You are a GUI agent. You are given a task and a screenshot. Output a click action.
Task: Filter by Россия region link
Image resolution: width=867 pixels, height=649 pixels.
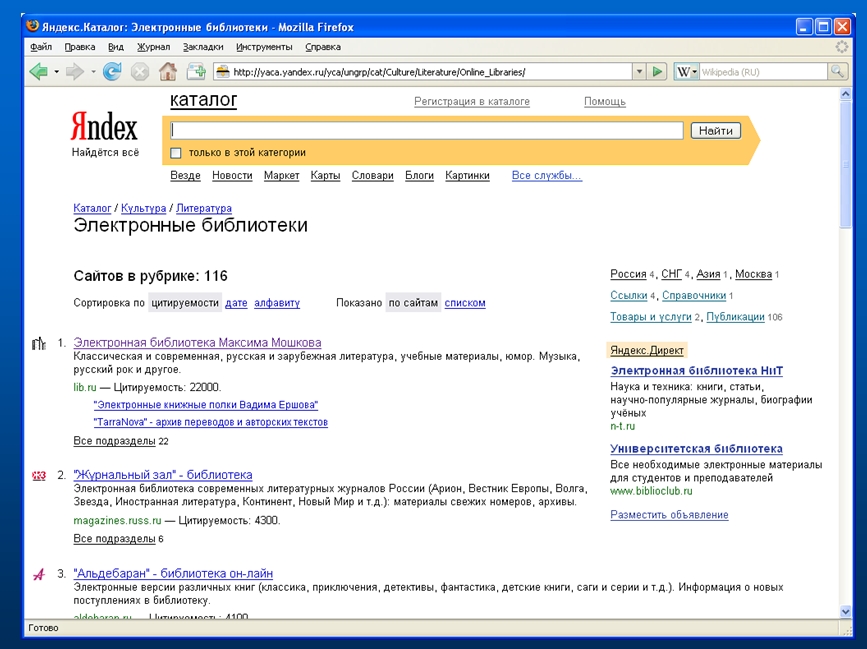(x=628, y=274)
